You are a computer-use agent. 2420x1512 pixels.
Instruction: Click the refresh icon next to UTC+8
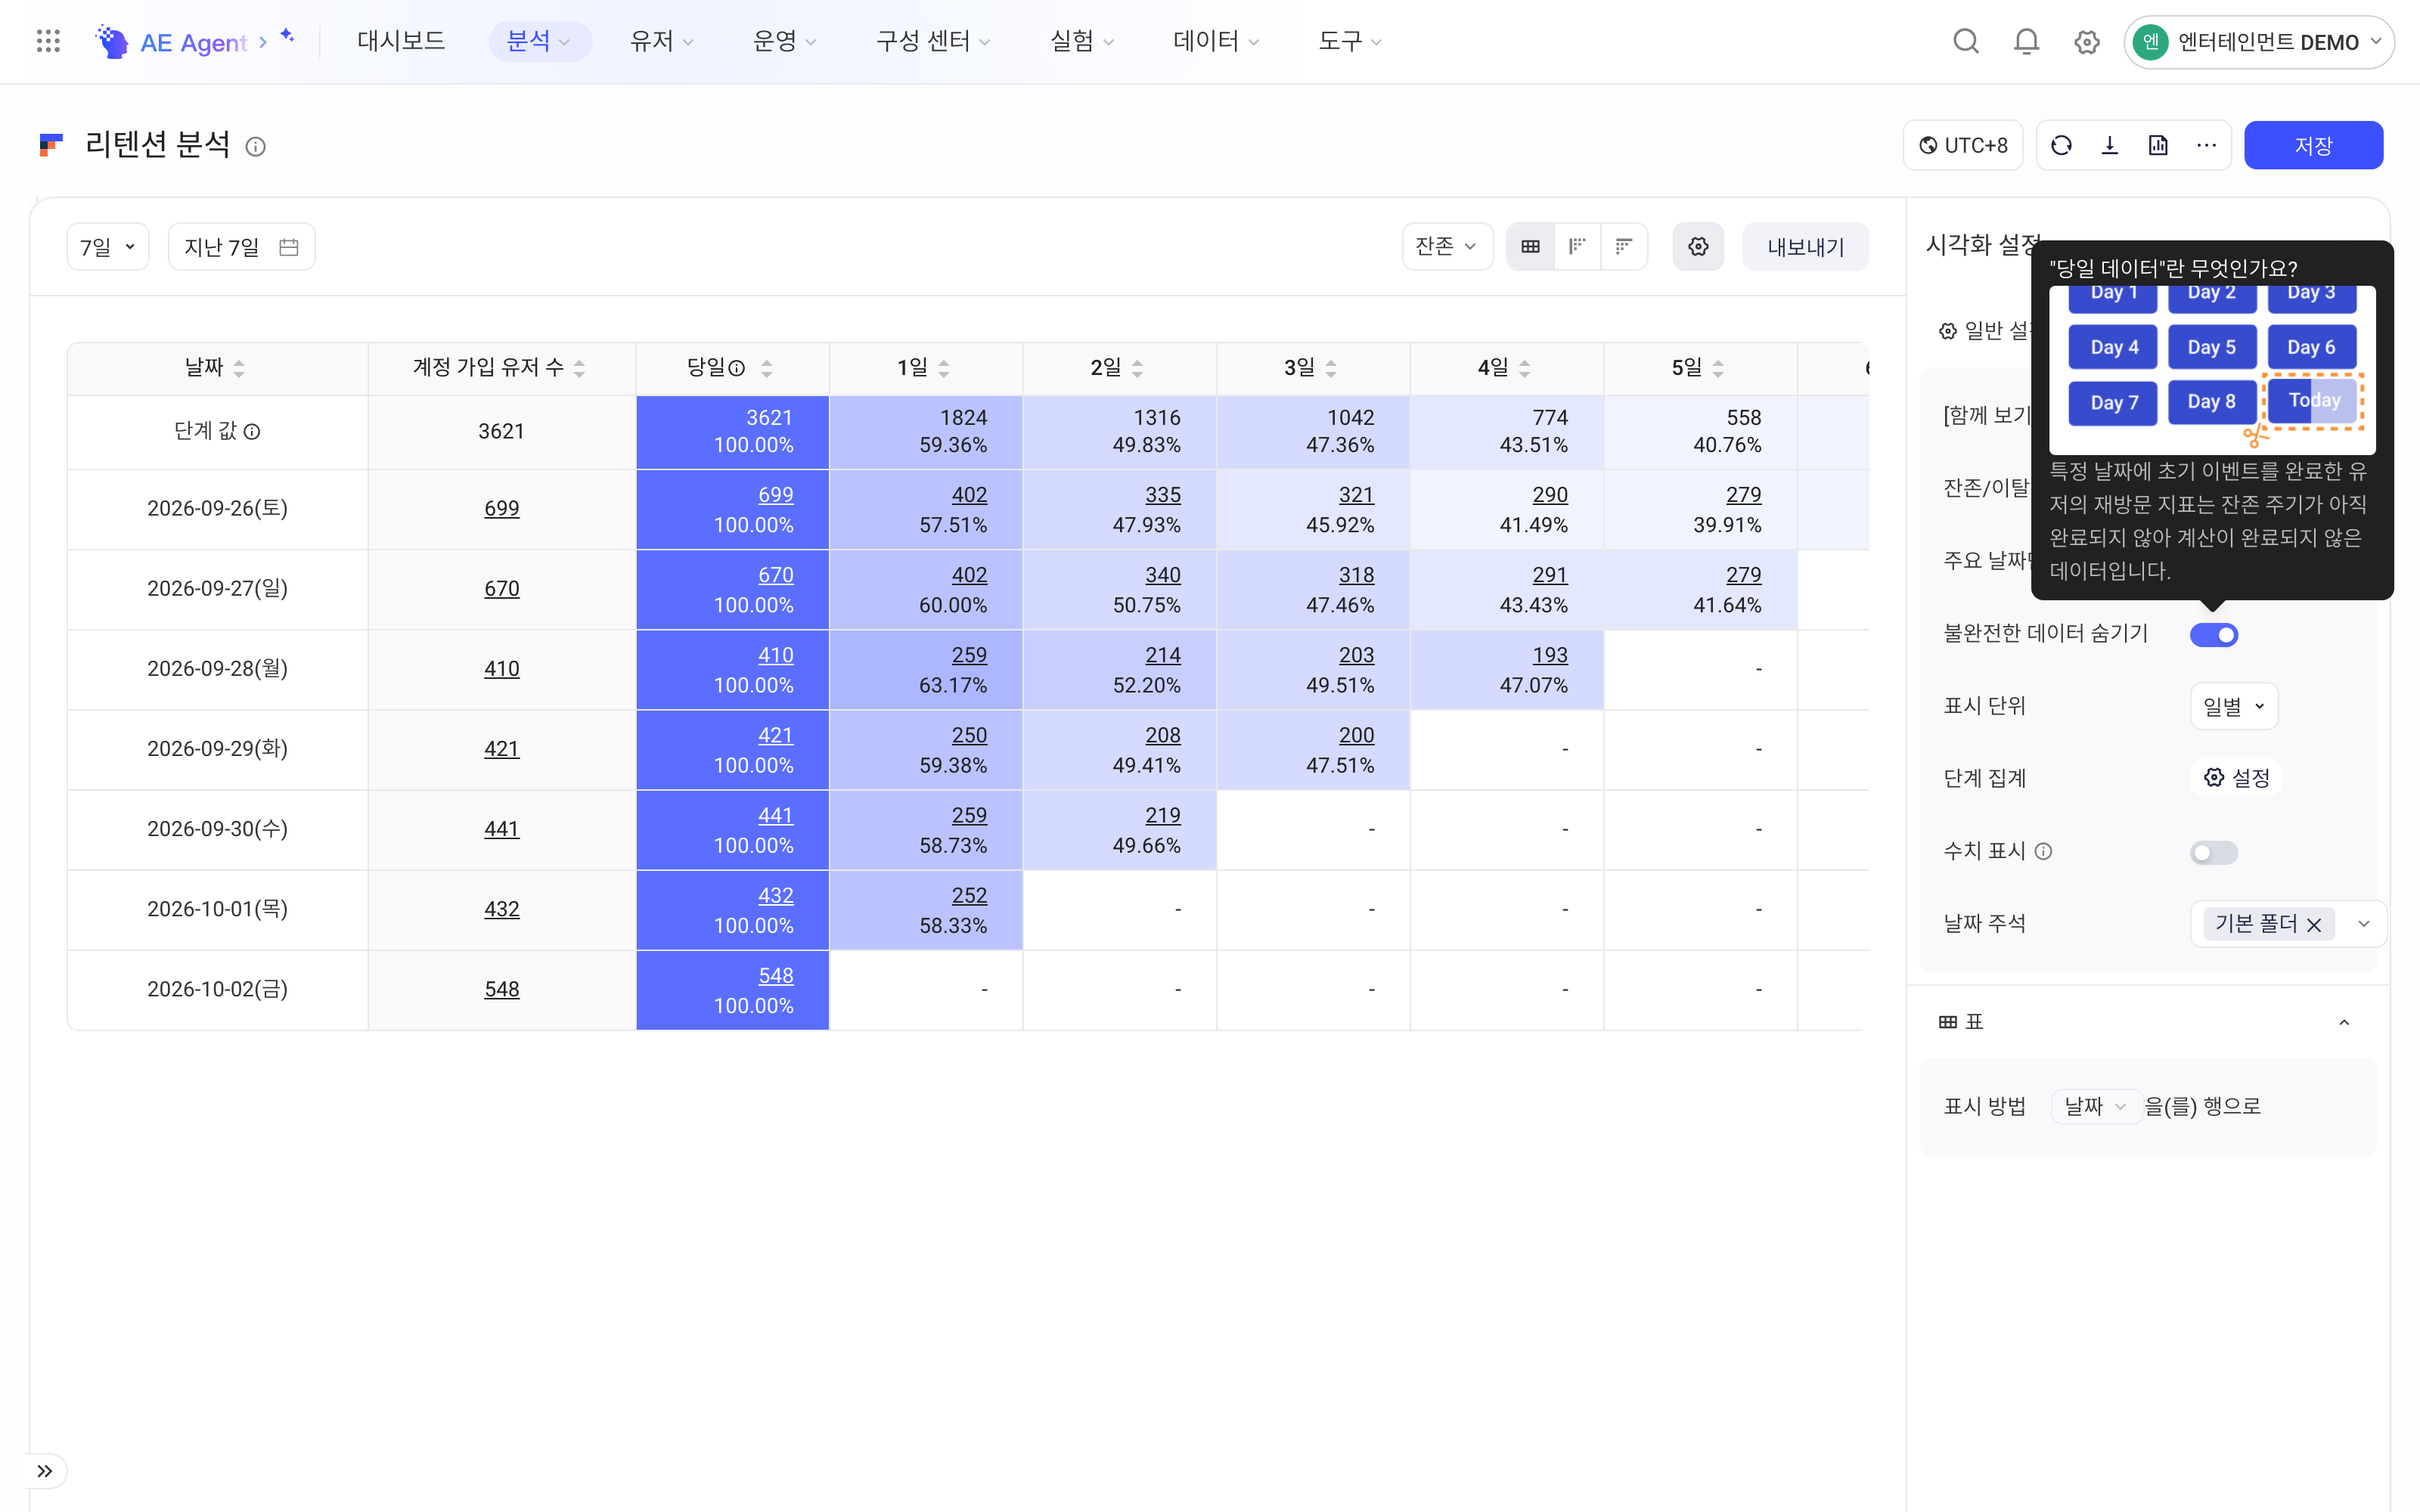point(2061,146)
